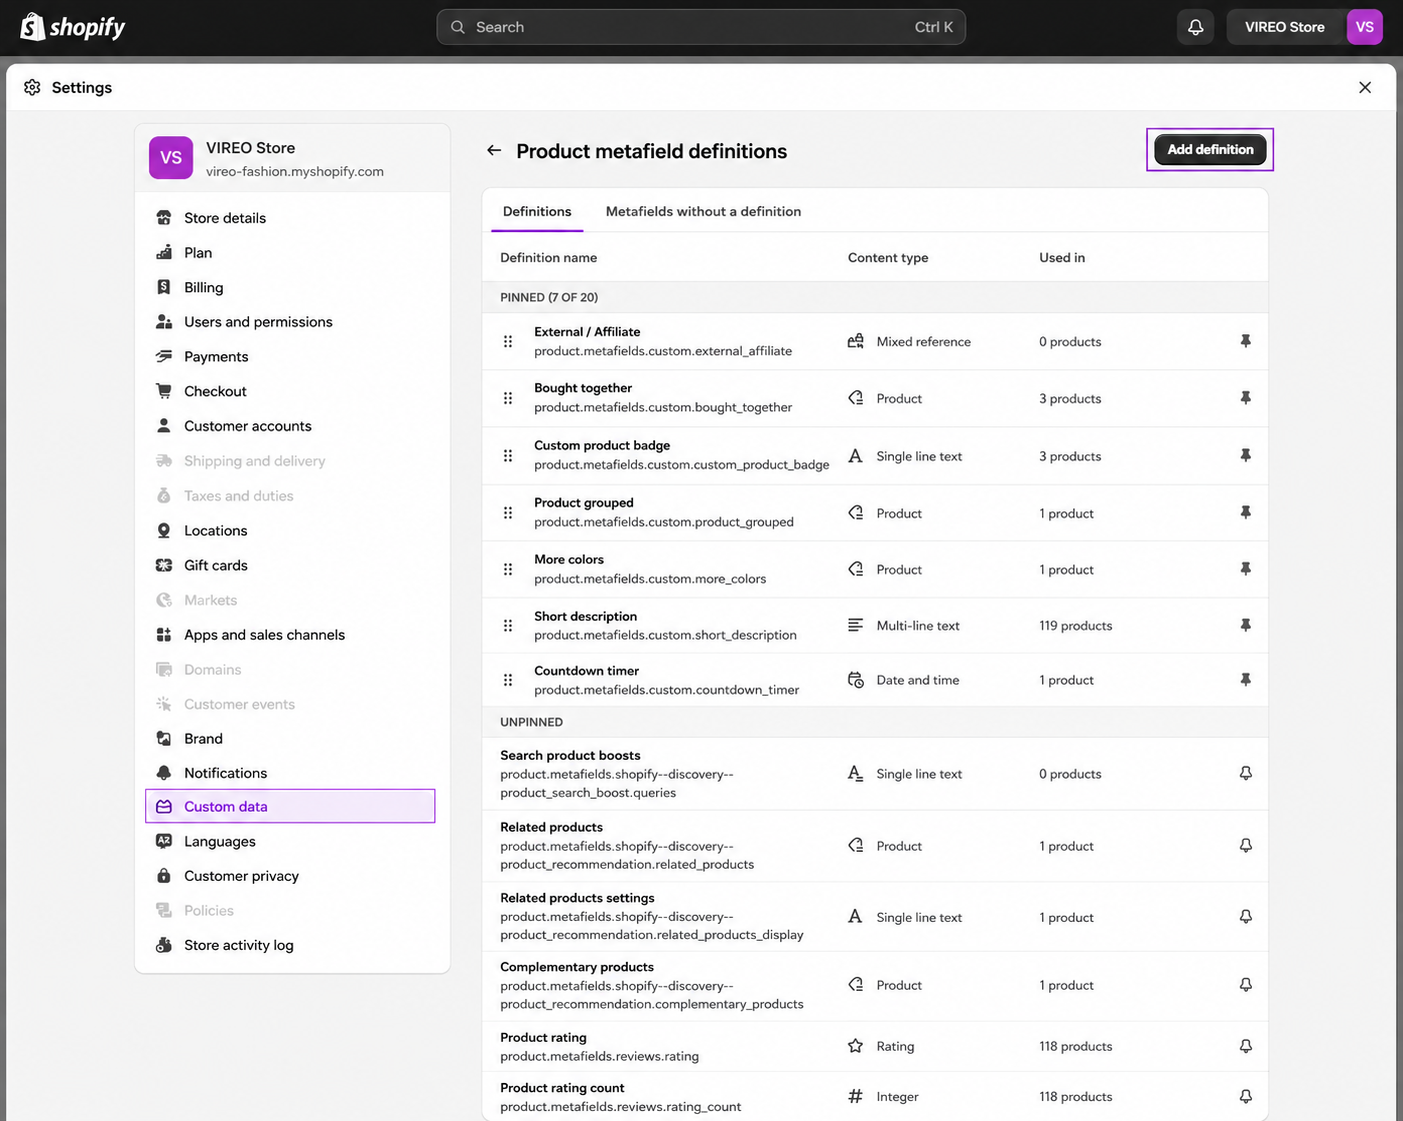Click 'Integer' content type text
Viewport: 1403px width, 1121px height.
(897, 1097)
